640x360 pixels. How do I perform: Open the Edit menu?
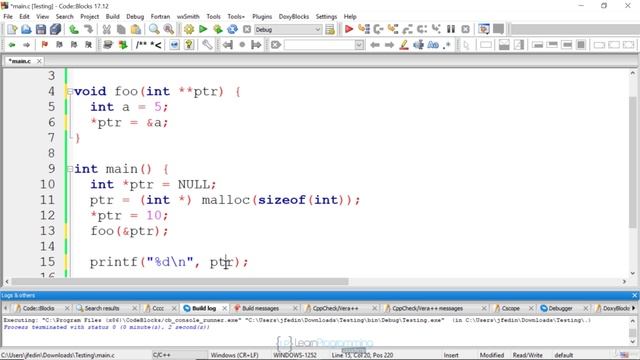click(x=24, y=16)
